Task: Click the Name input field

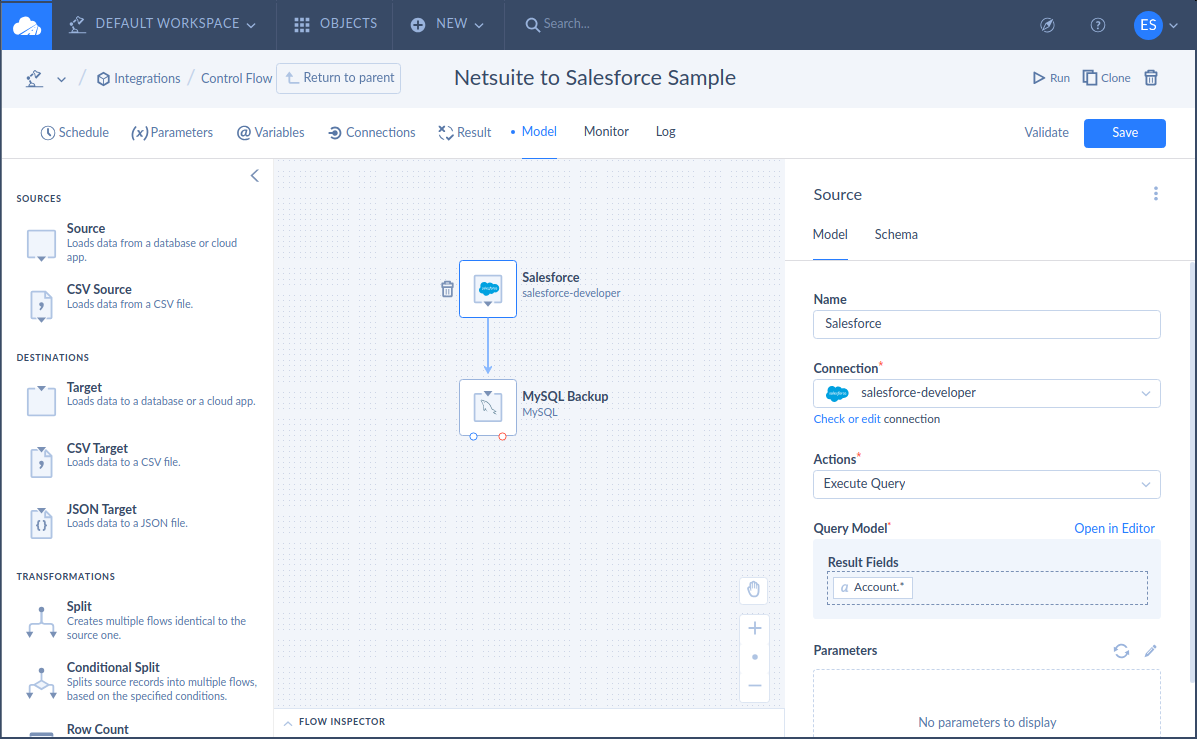Action: click(x=986, y=324)
